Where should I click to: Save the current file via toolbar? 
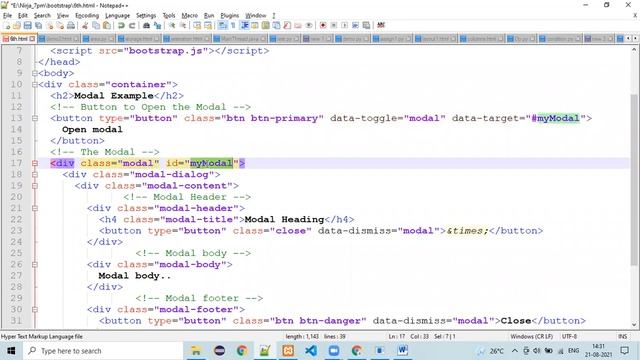(x=27, y=25)
